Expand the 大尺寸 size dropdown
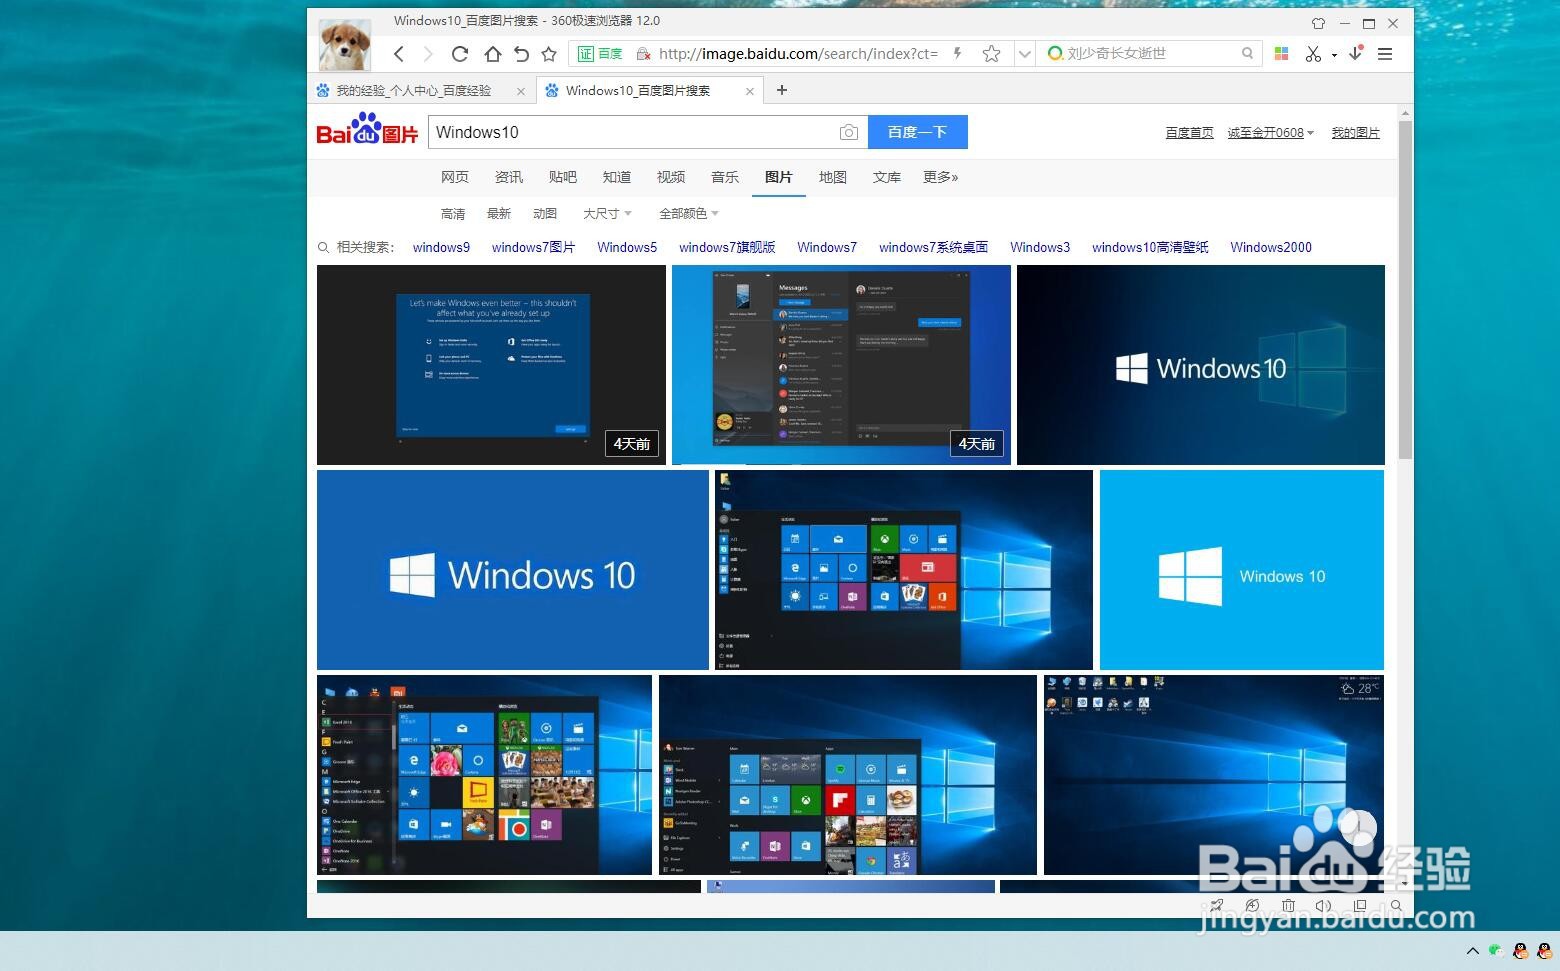 (607, 214)
